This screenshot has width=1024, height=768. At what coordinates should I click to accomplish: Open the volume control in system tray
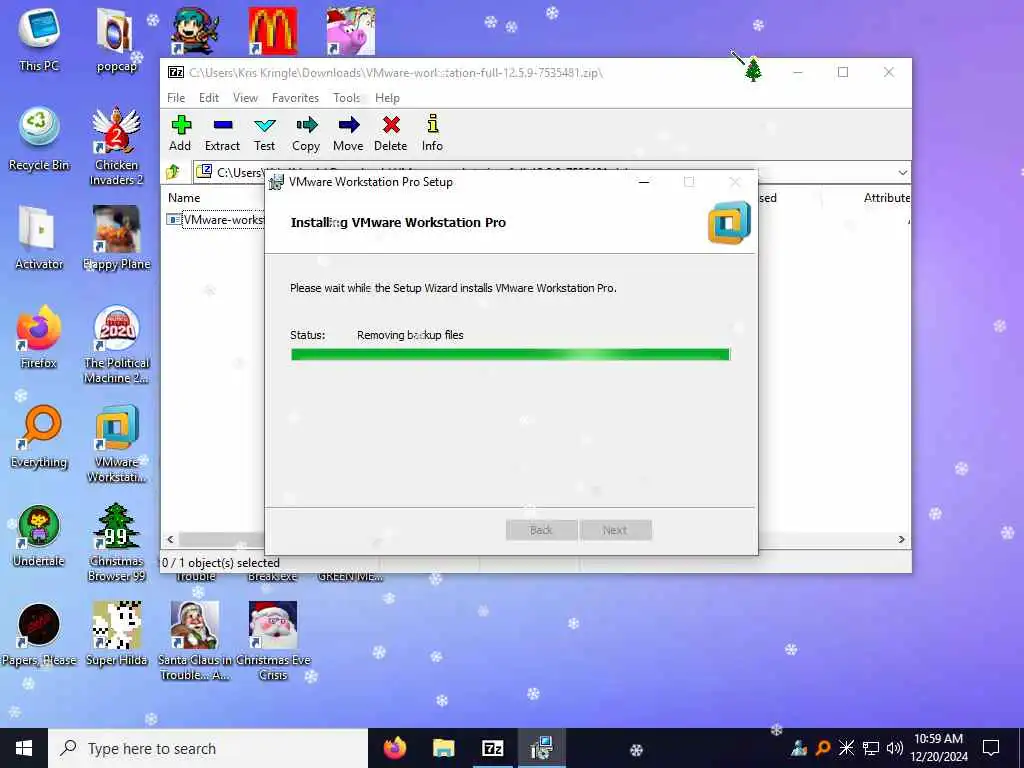[895, 748]
